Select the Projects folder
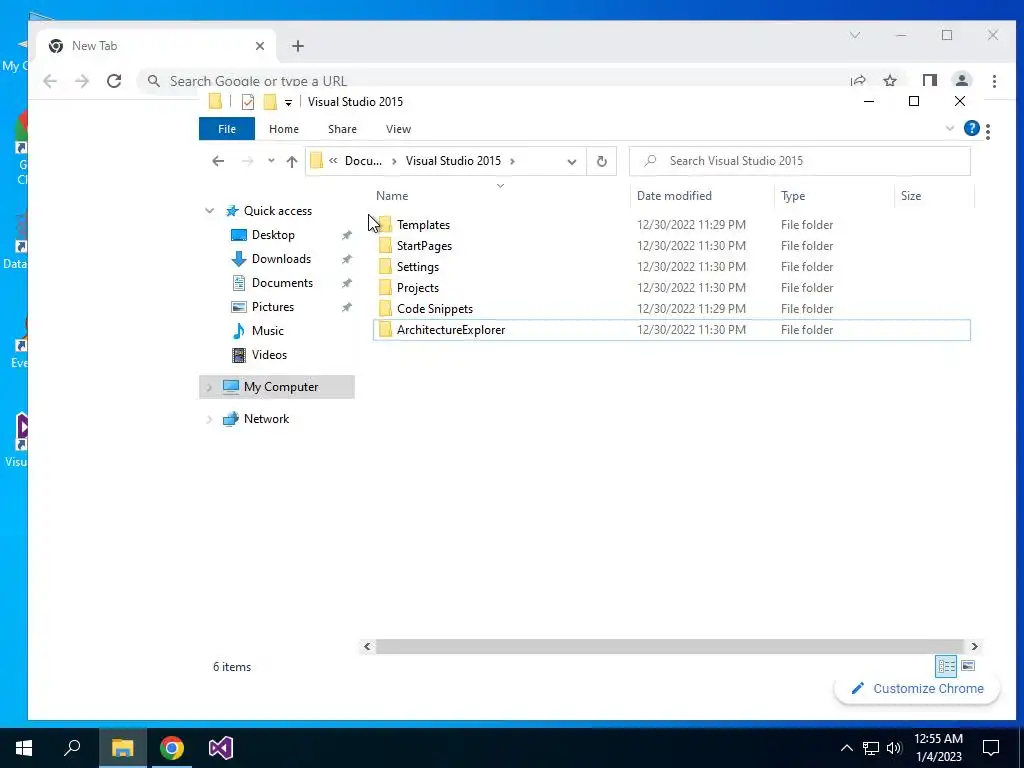1024x768 pixels. (x=672, y=287)
